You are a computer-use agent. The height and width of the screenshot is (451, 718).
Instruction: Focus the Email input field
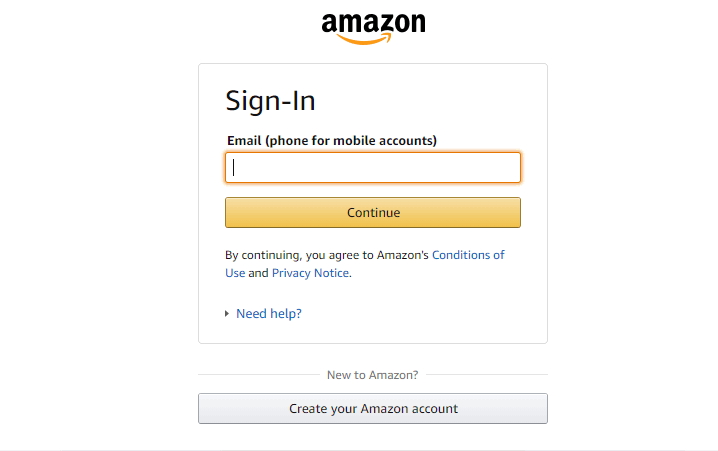(373, 168)
